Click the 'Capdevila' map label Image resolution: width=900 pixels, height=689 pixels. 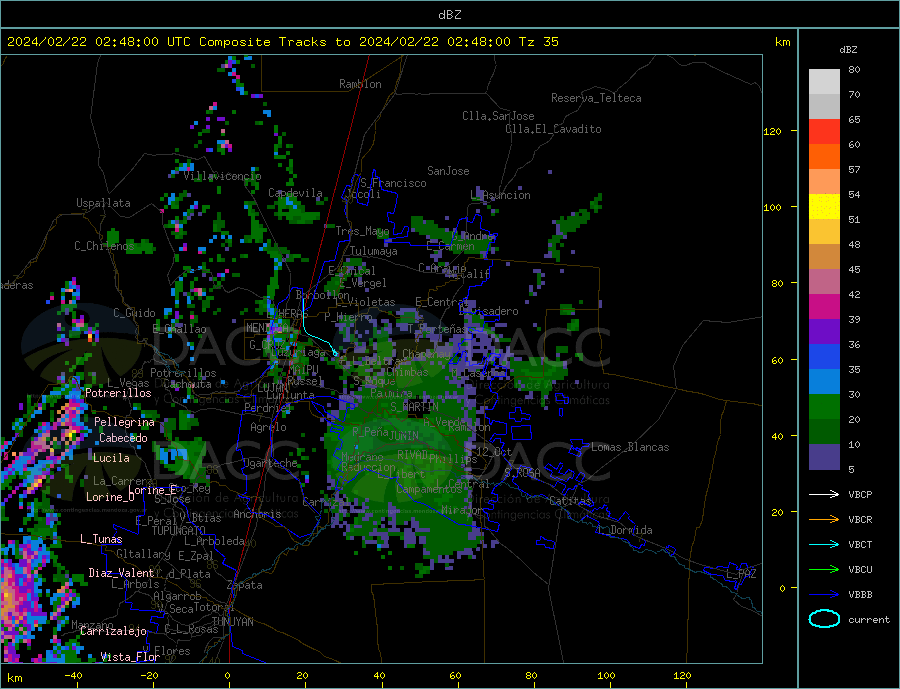coord(295,193)
